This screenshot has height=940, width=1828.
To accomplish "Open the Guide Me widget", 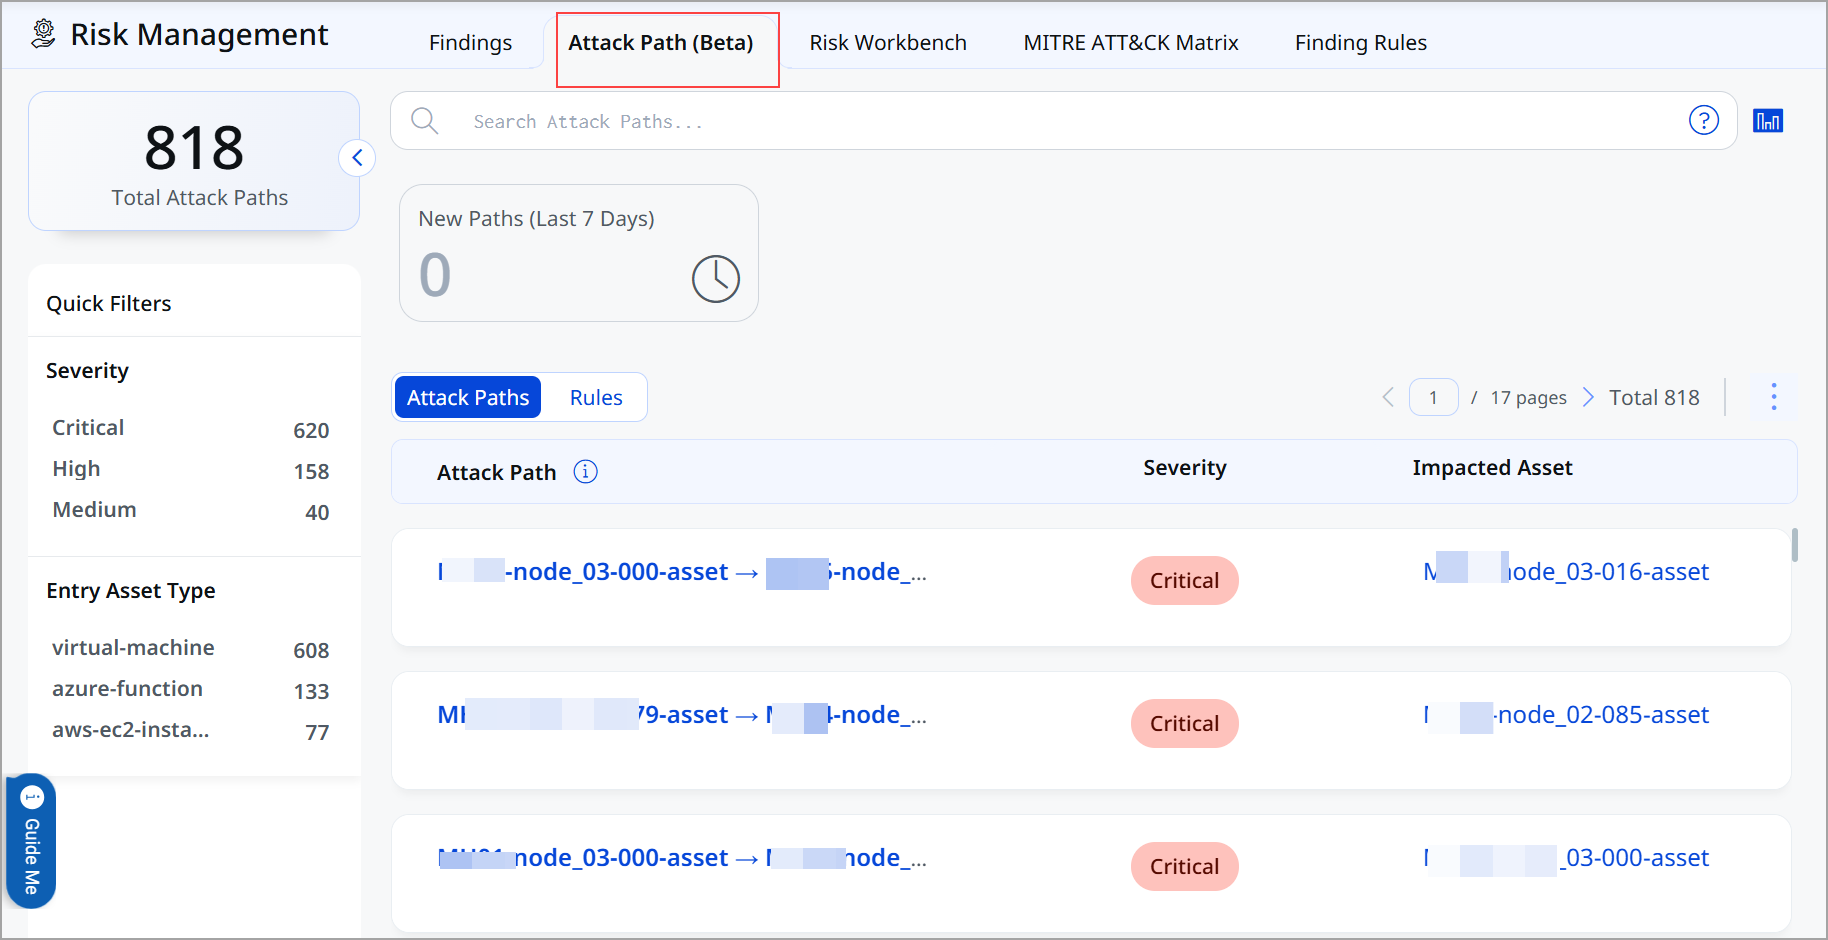I will point(31,841).
